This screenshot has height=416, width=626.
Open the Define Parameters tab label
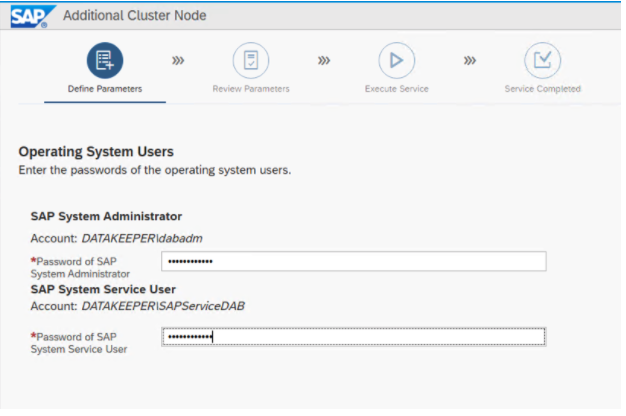(105, 89)
